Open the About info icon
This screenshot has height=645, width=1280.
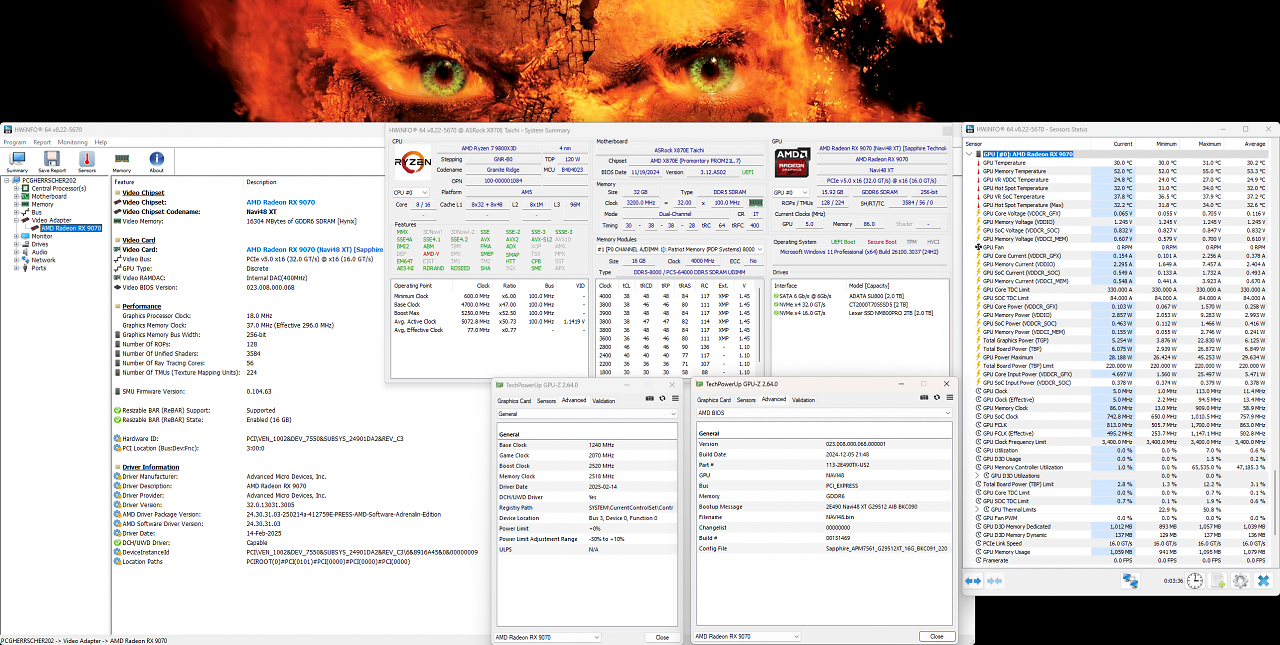coord(156,162)
